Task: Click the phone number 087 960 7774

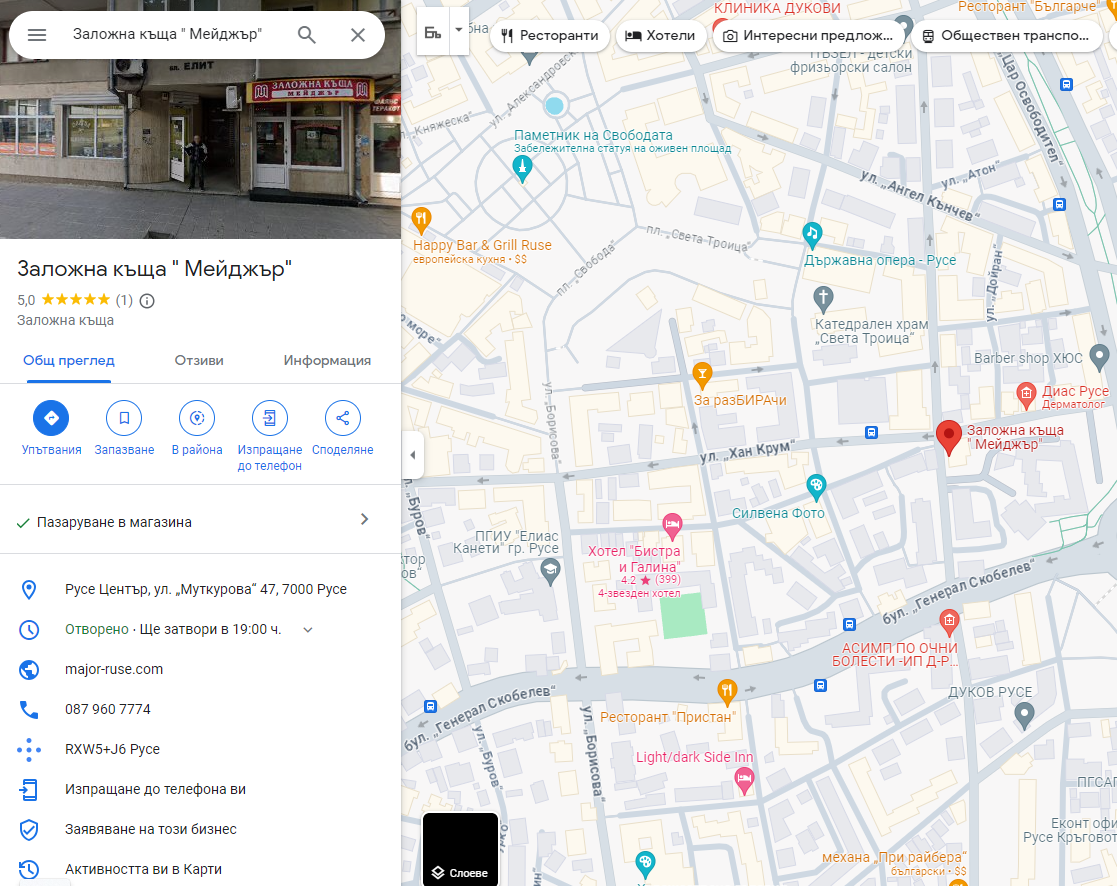Action: [x=108, y=709]
